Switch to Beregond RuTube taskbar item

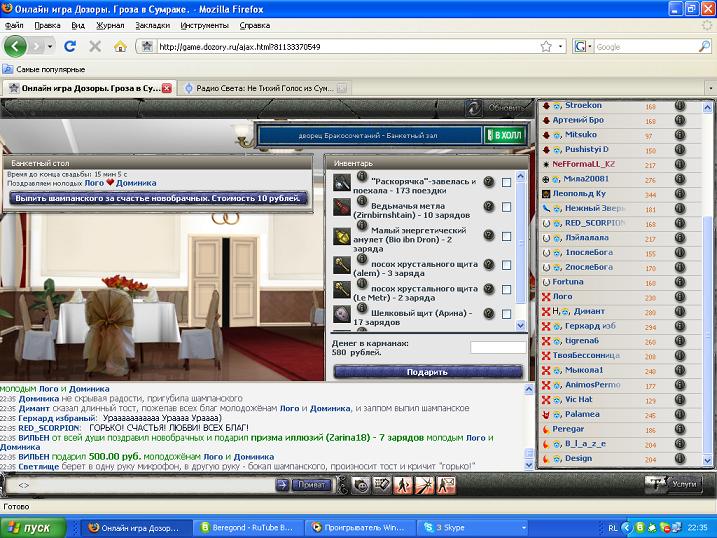249,527
